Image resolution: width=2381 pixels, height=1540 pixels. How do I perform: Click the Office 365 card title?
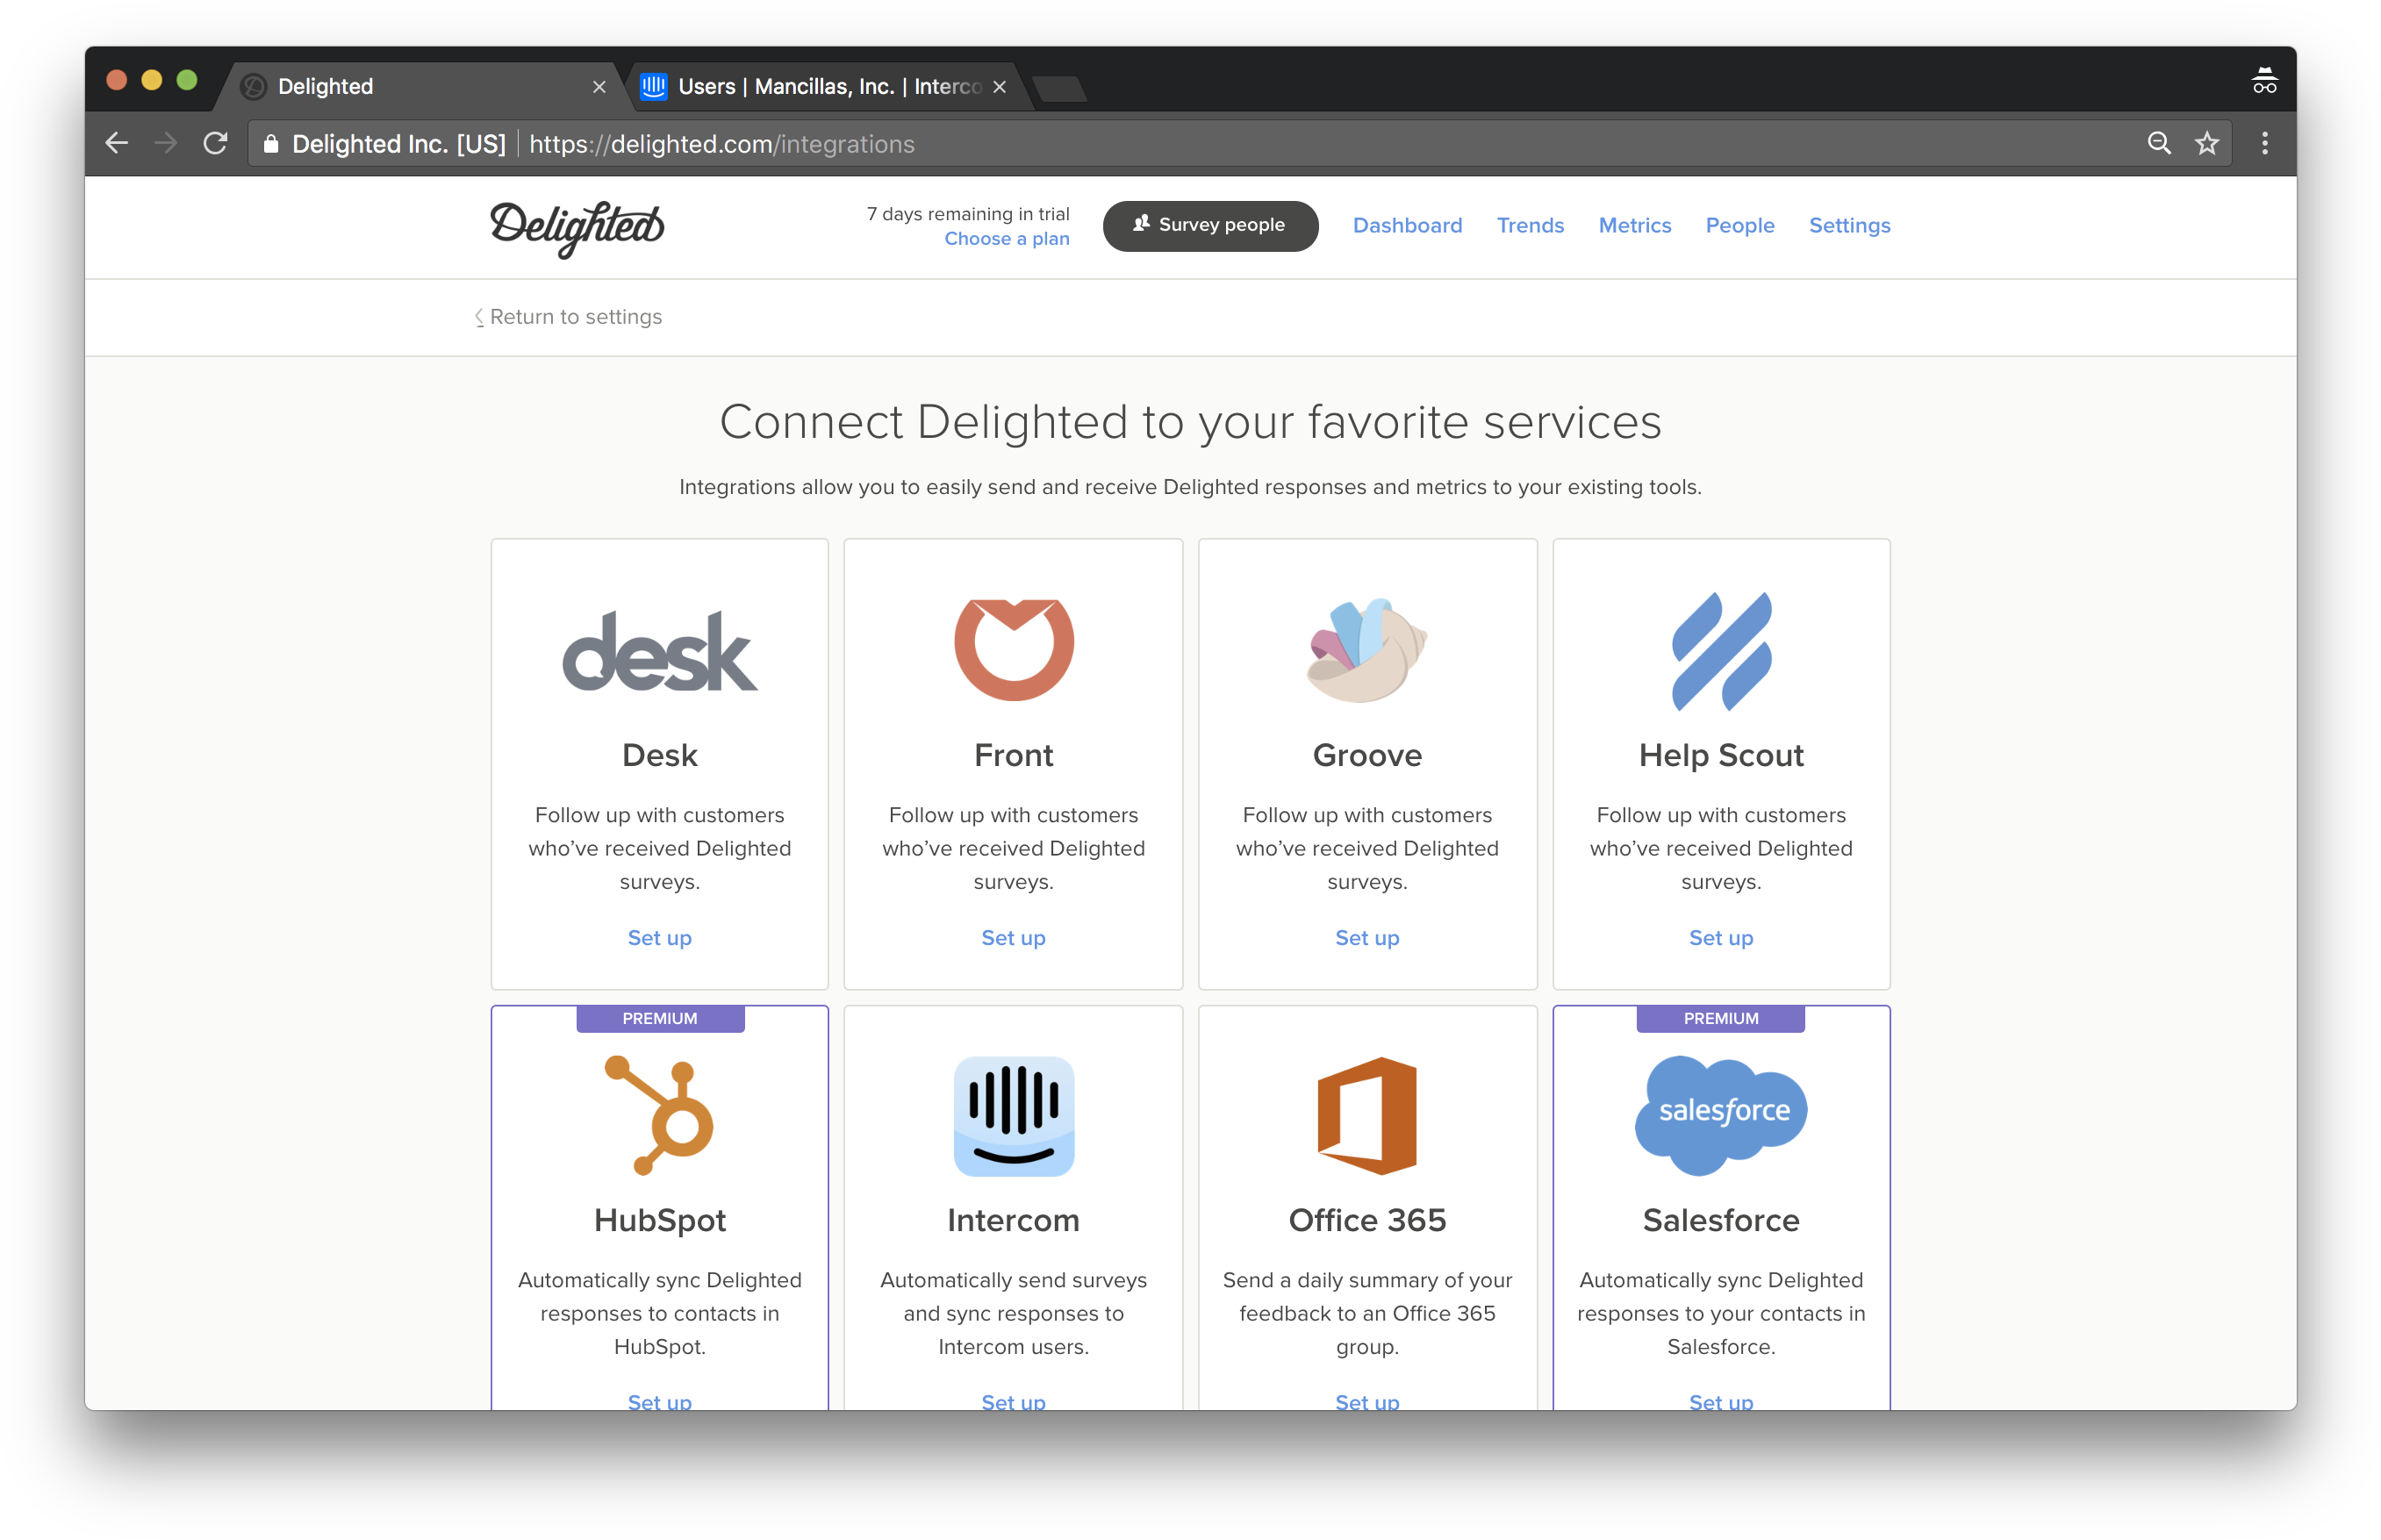coord(1366,1219)
